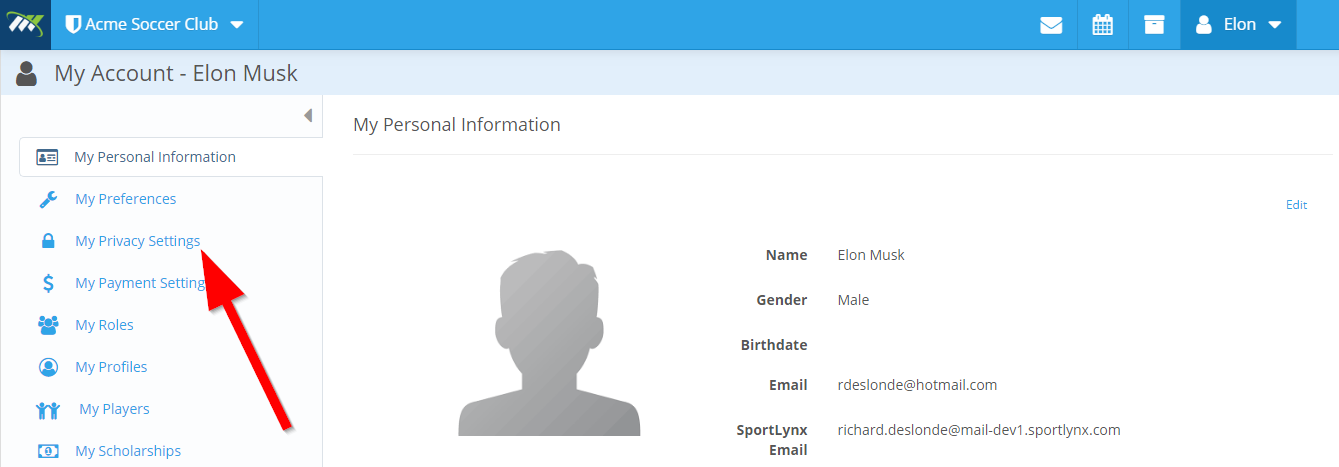1339x467 pixels.
Task: Open the Elon user menu dropdown
Action: pyautogui.click(x=1238, y=24)
